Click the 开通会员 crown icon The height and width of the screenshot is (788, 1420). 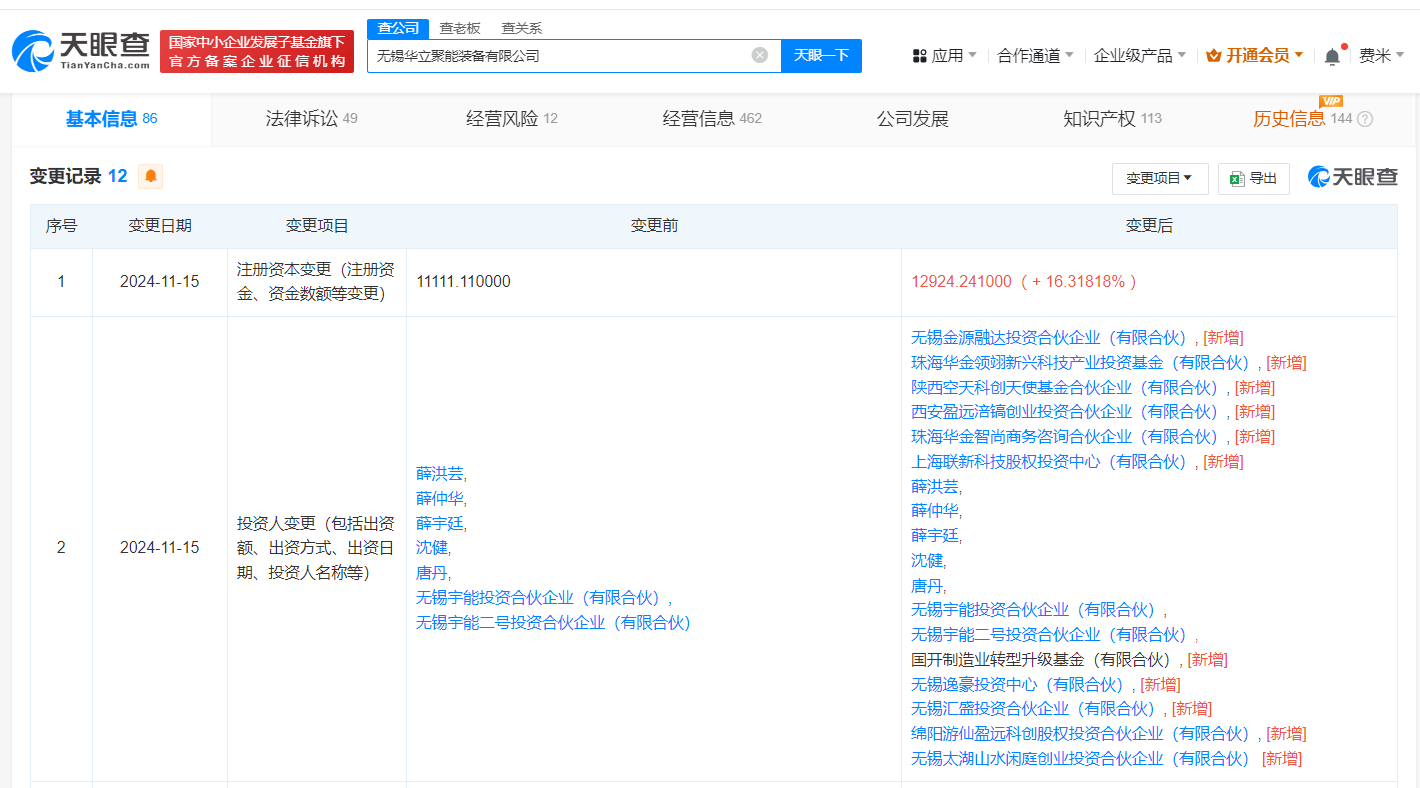pyautogui.click(x=1214, y=56)
